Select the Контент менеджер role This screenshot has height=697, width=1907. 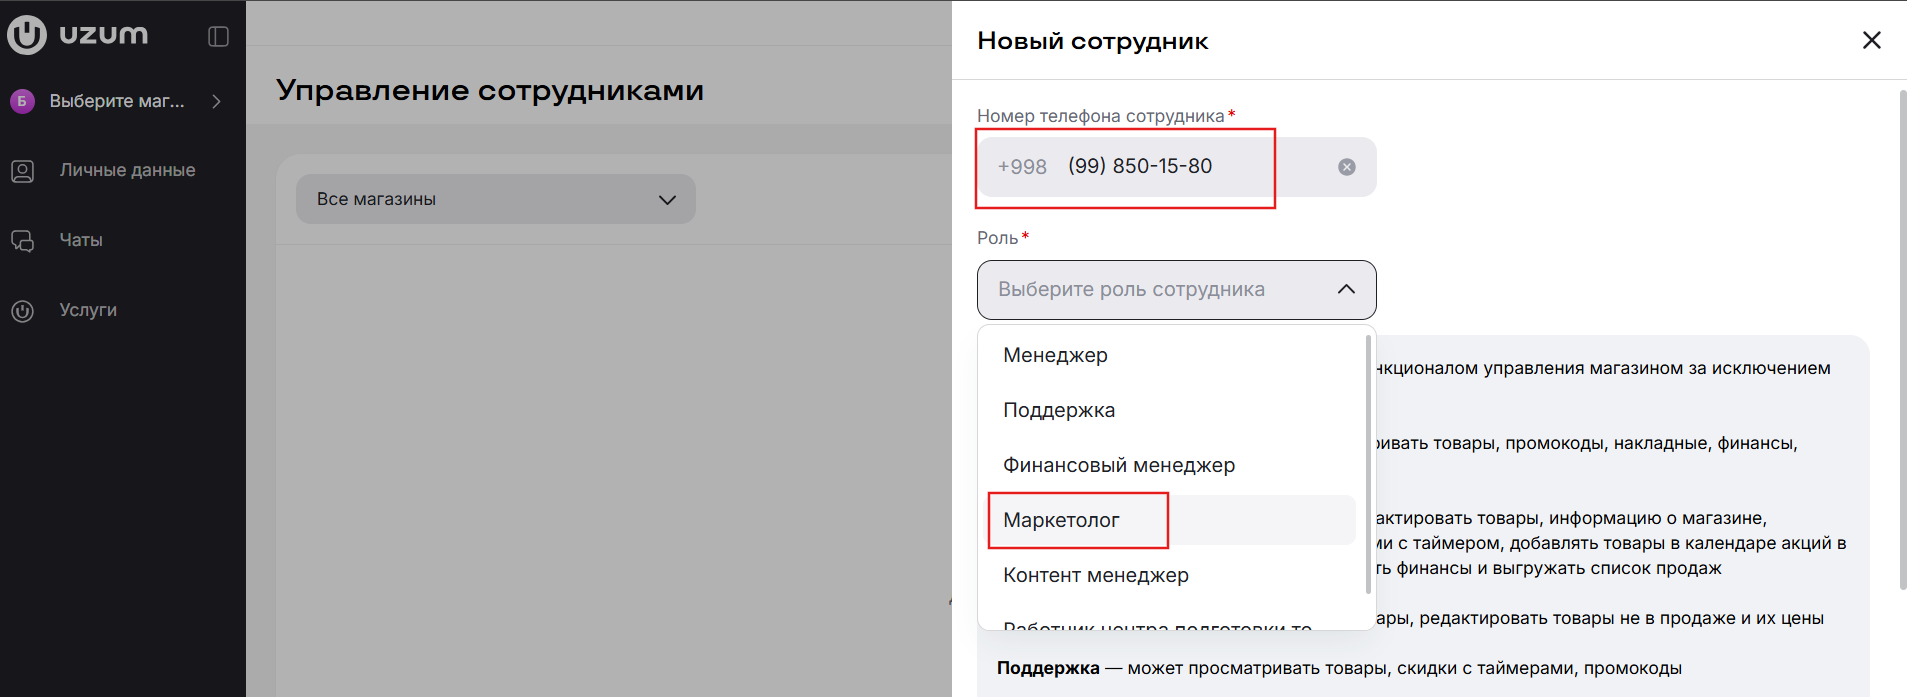click(1171, 575)
